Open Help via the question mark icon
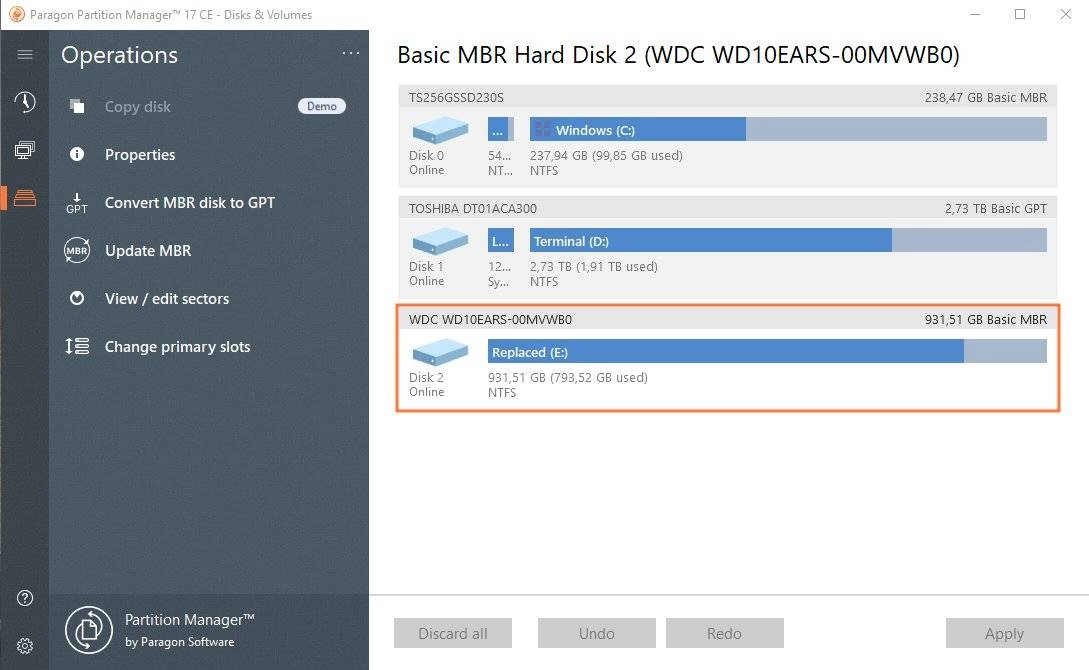This screenshot has height=670, width=1089. coord(25,598)
